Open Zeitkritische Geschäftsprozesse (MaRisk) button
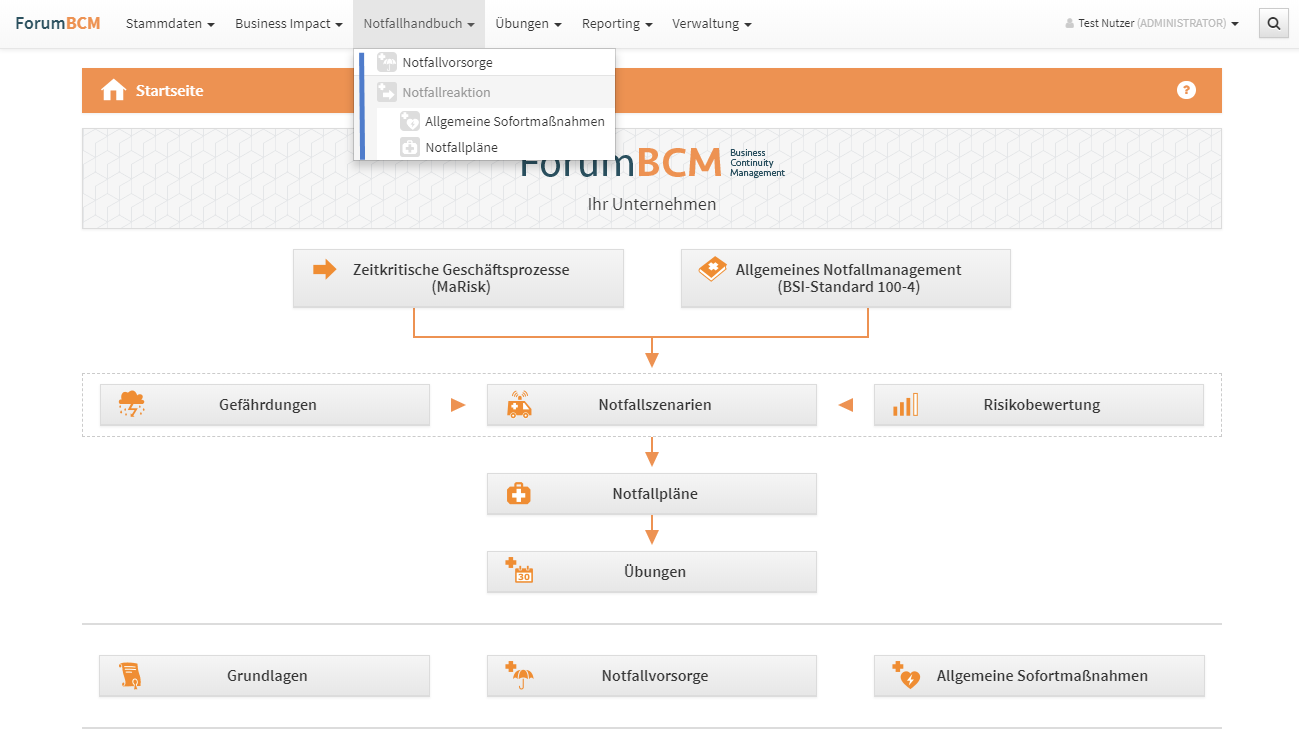This screenshot has width=1299, height=755. pos(458,278)
